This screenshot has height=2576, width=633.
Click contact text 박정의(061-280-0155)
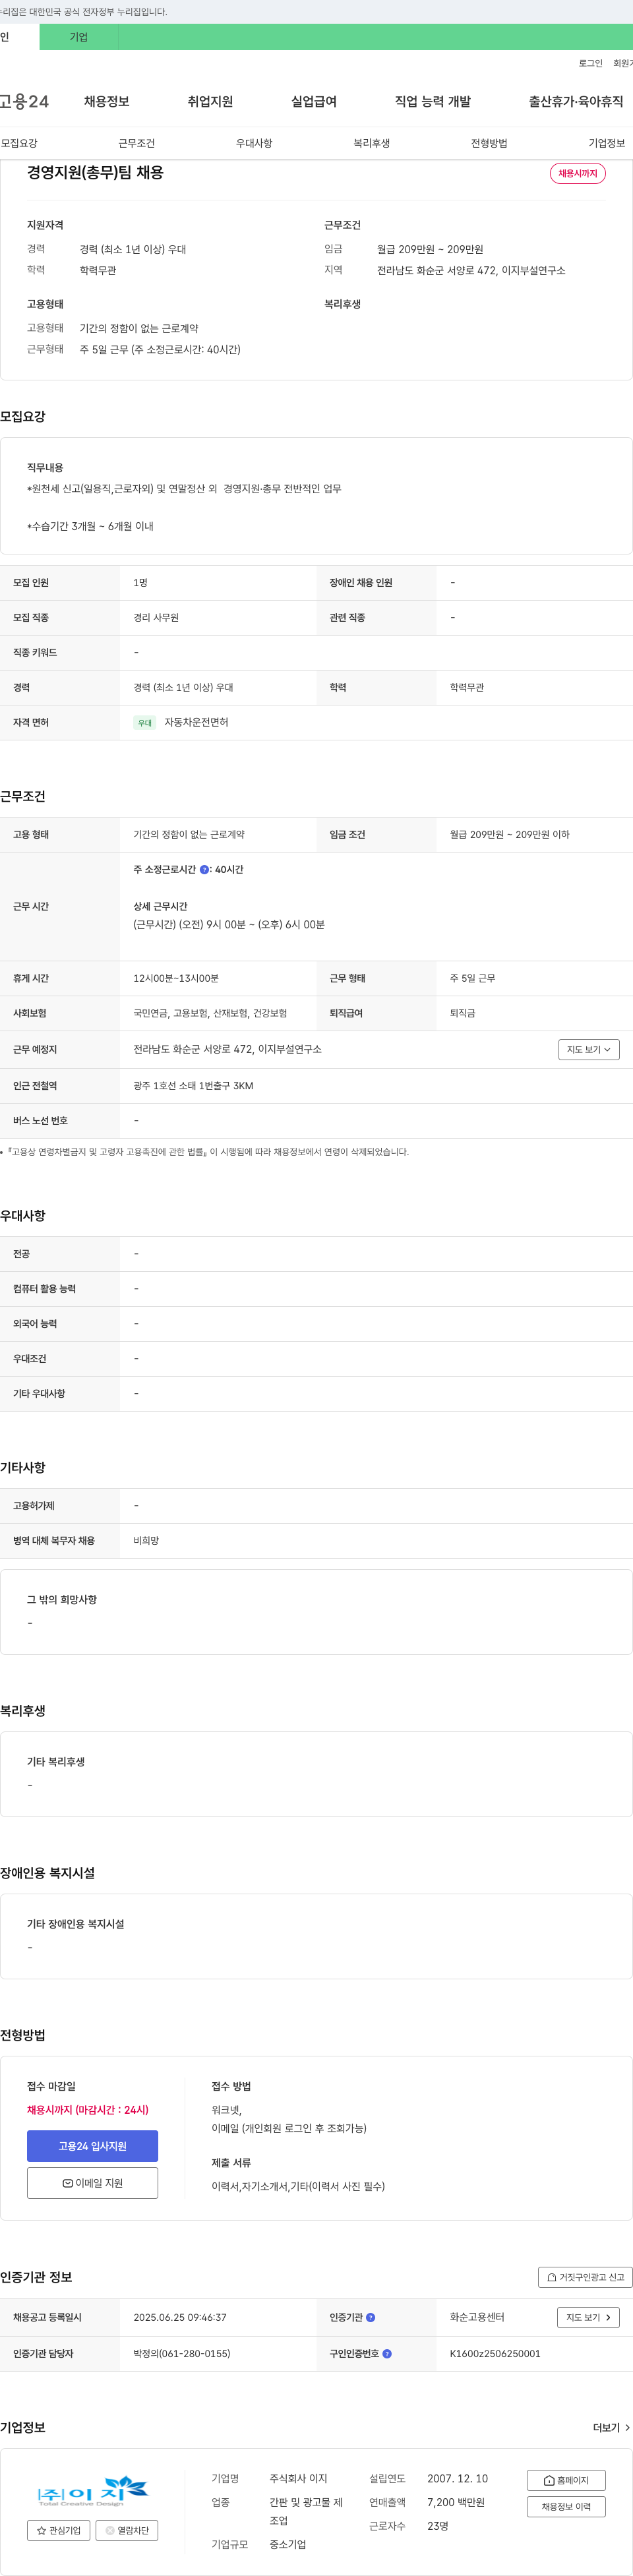point(181,2353)
